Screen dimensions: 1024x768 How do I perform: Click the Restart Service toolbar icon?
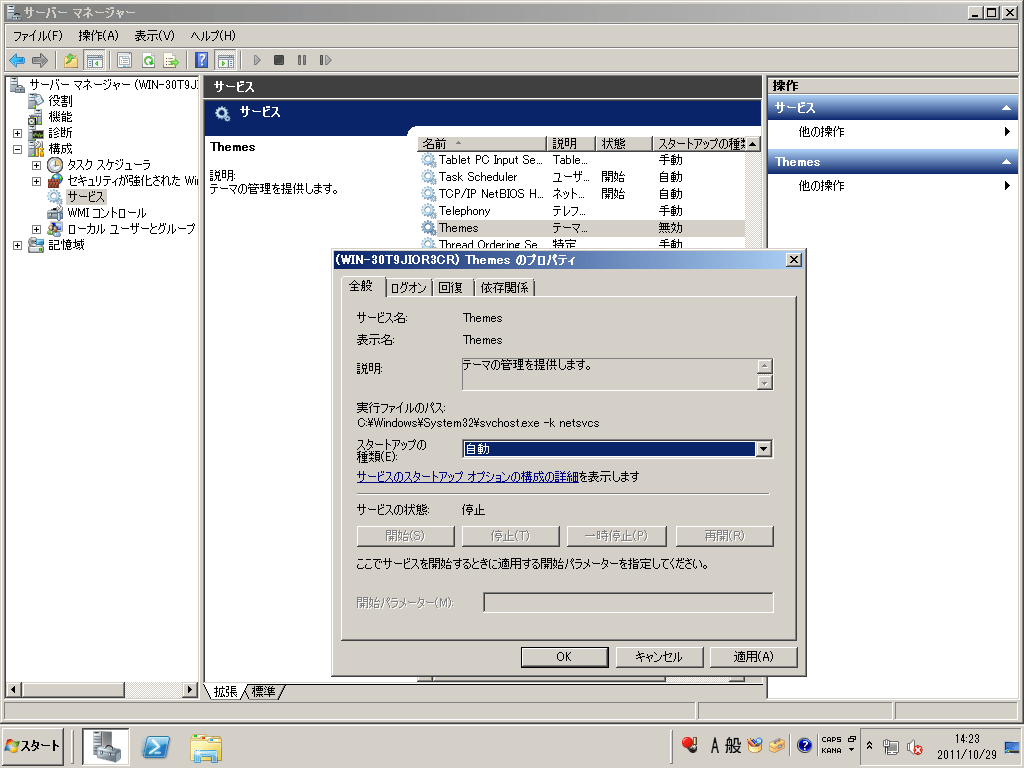pyautogui.click(x=323, y=60)
